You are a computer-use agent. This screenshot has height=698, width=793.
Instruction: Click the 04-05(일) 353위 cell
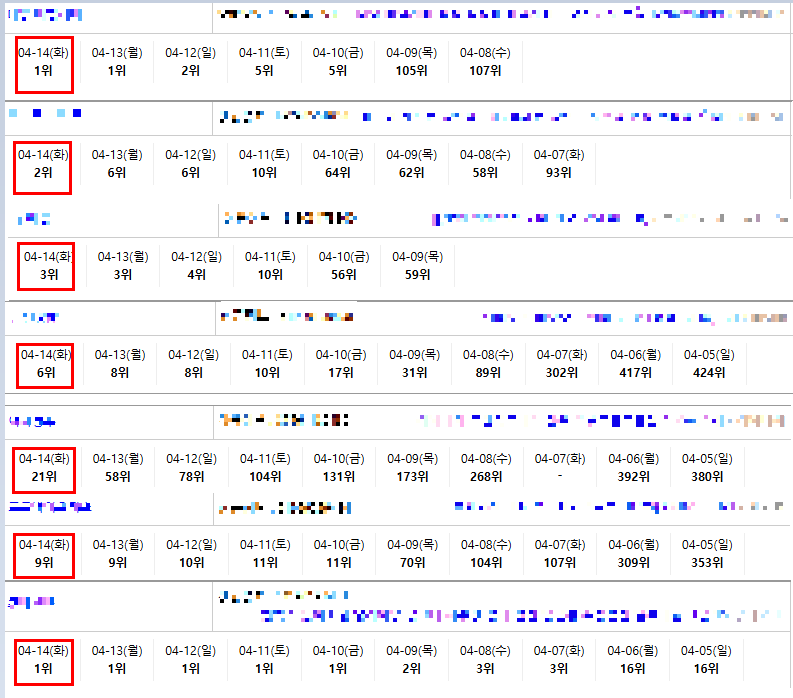[707, 554]
